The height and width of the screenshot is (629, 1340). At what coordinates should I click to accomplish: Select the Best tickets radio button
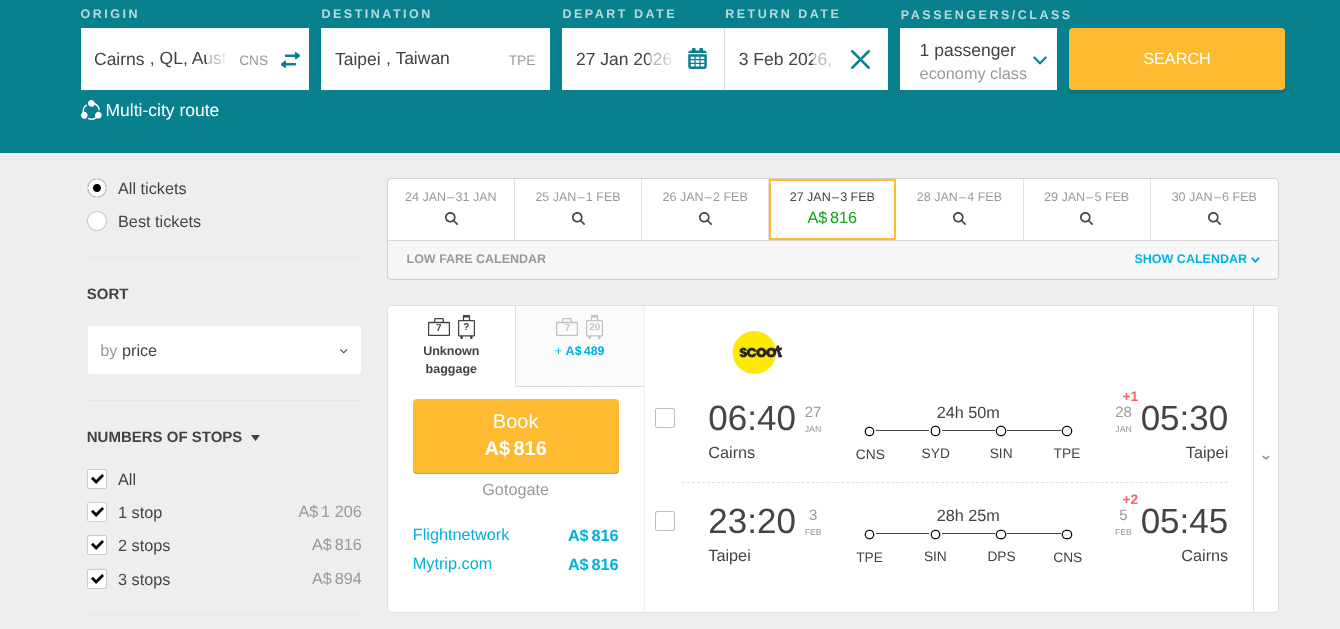(97, 221)
